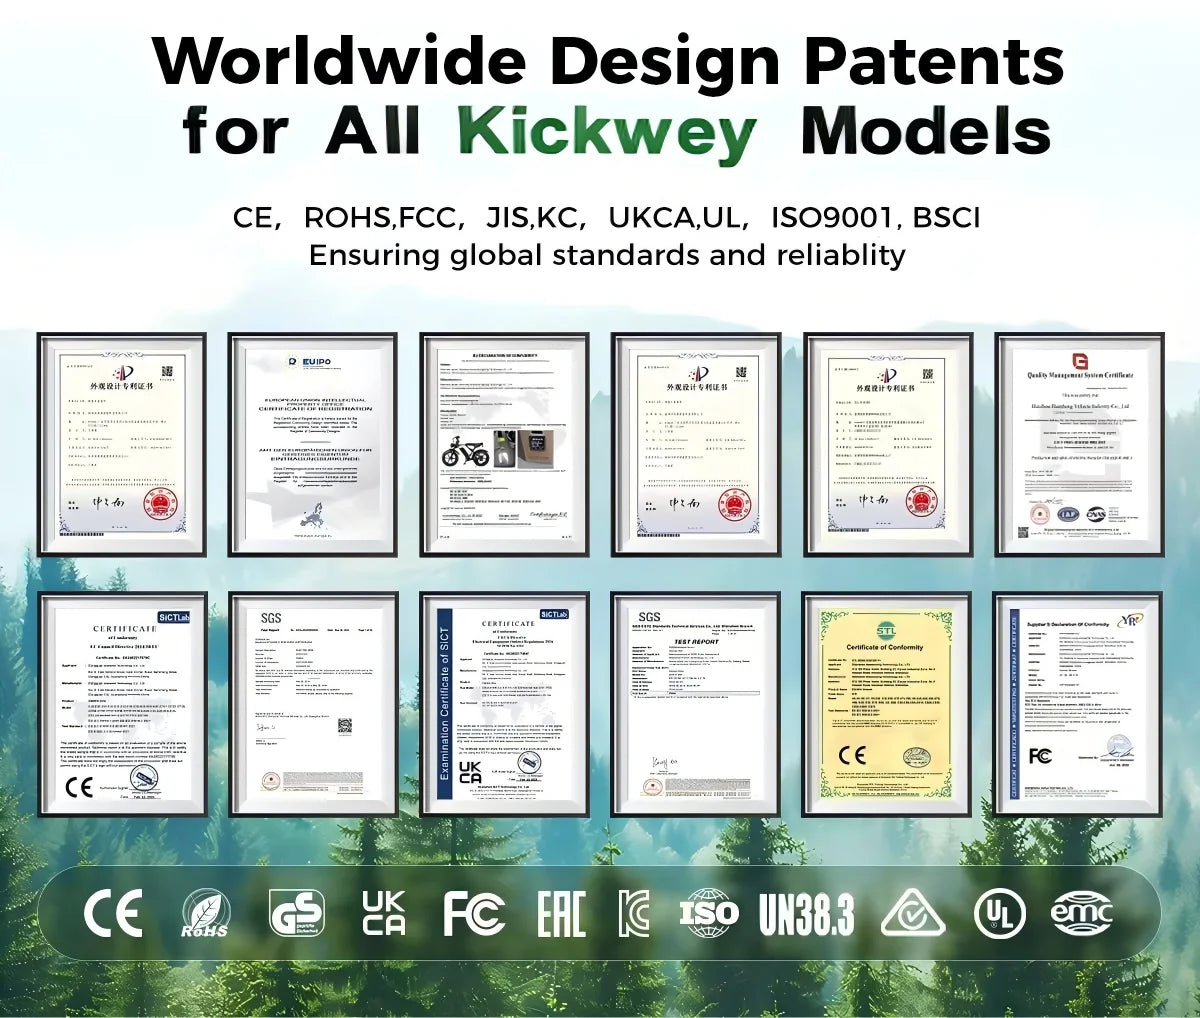Screen dimensions: 1200x1018
Task: Click the FCC logo in the bottom strip
Action: [474, 914]
